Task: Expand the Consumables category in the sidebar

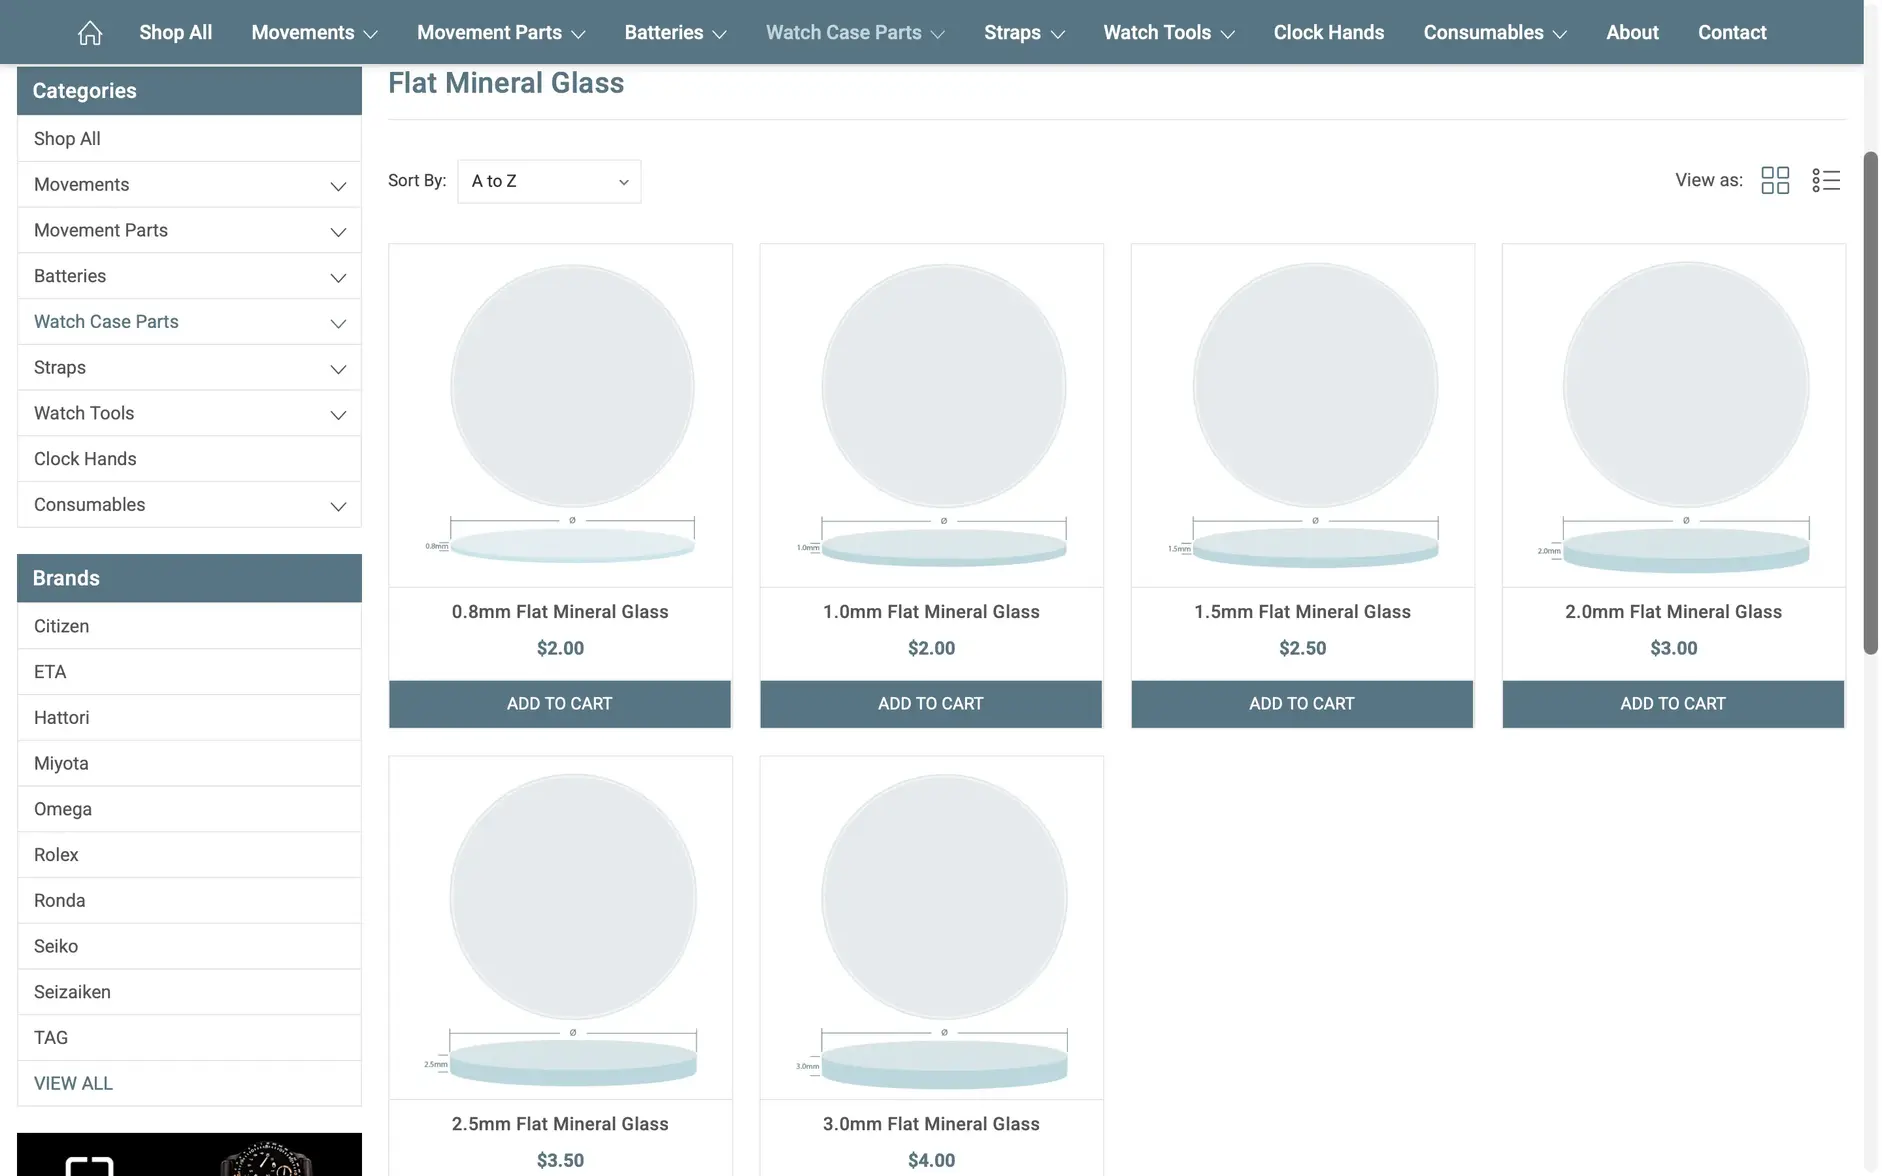Action: tap(338, 505)
